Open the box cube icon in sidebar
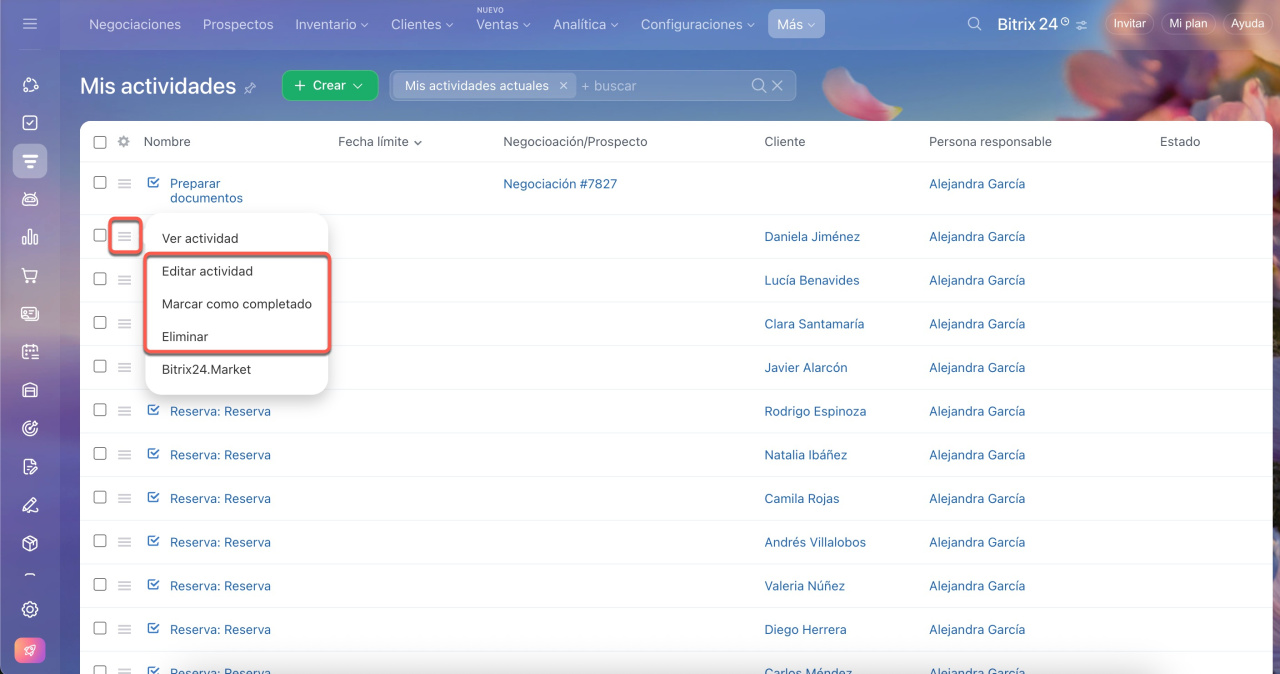 click(30, 543)
